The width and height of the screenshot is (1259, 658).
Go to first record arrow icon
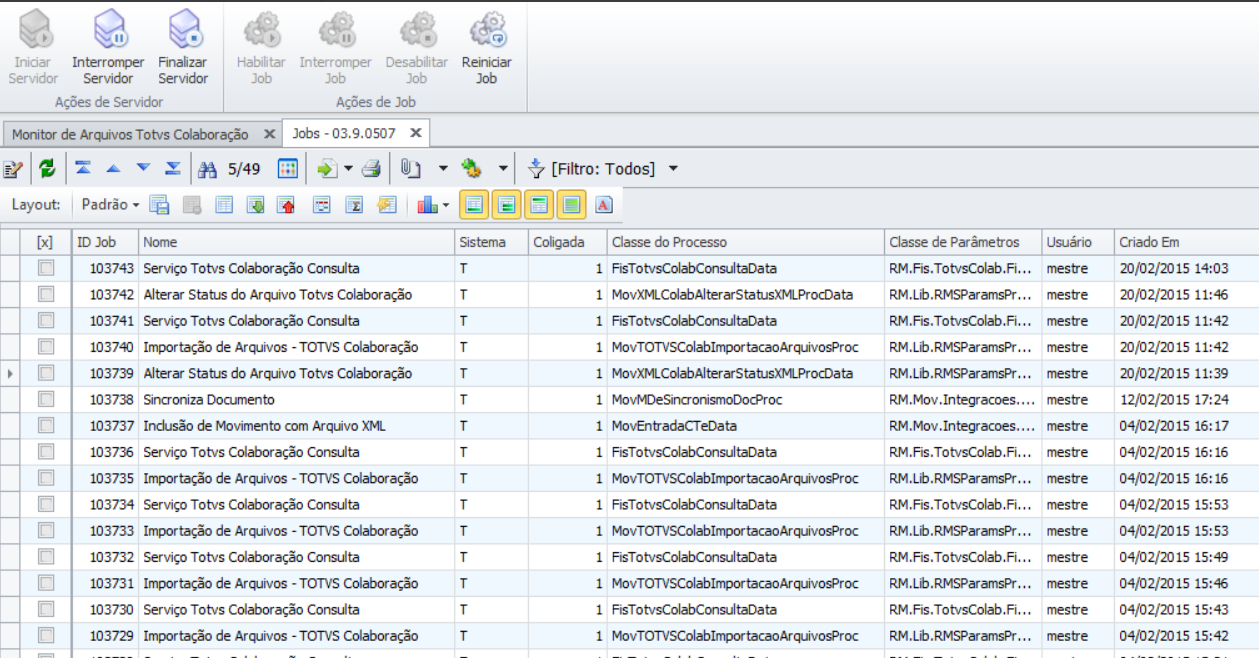(83, 168)
